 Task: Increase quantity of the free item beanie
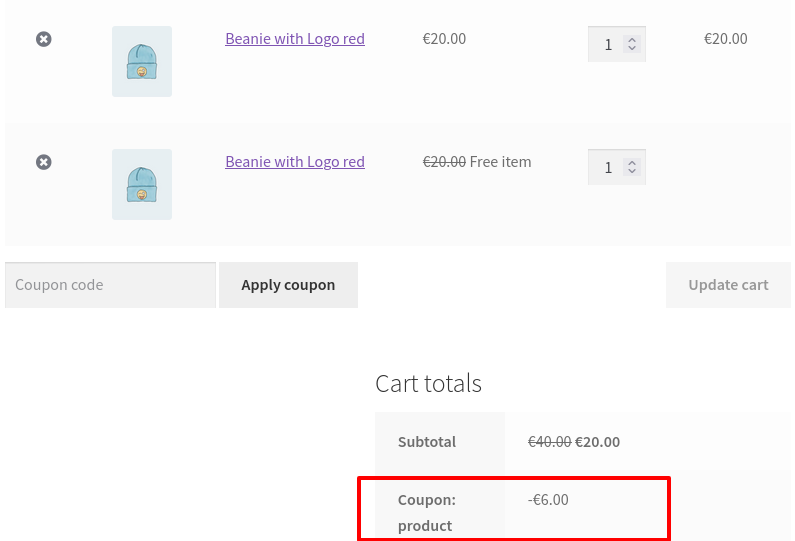[632, 163]
